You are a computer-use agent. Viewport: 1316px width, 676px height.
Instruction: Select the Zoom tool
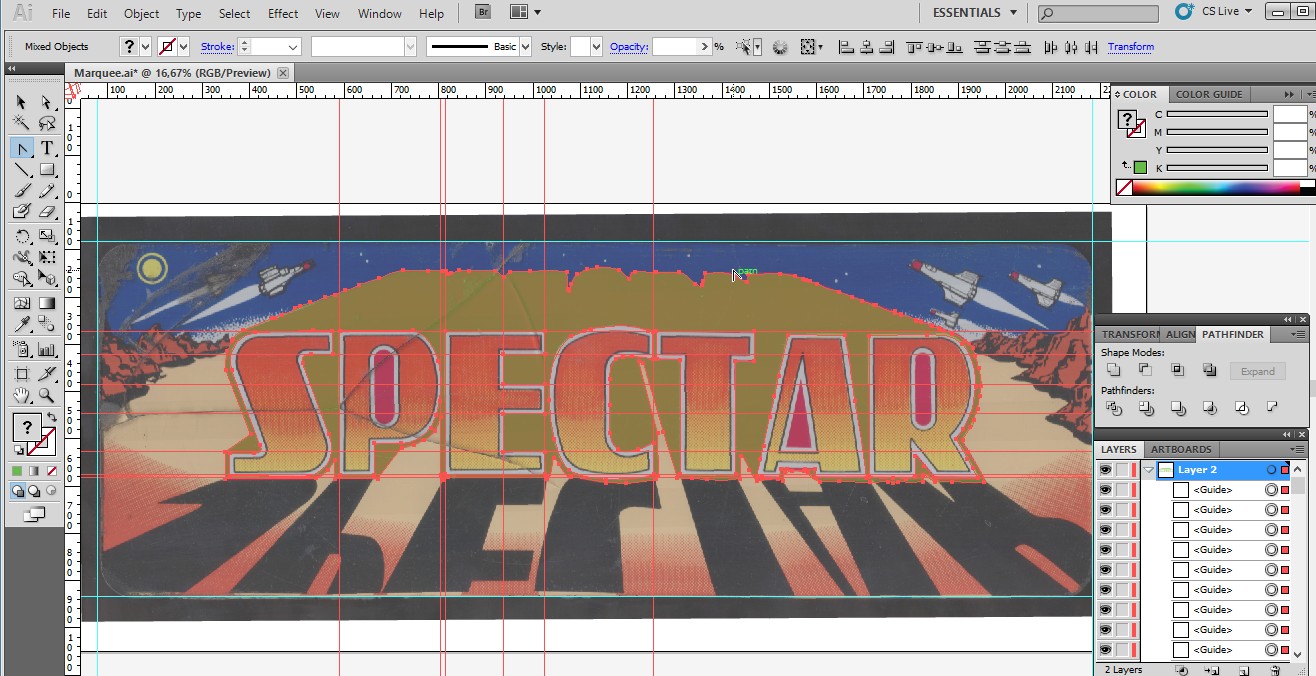(47, 396)
